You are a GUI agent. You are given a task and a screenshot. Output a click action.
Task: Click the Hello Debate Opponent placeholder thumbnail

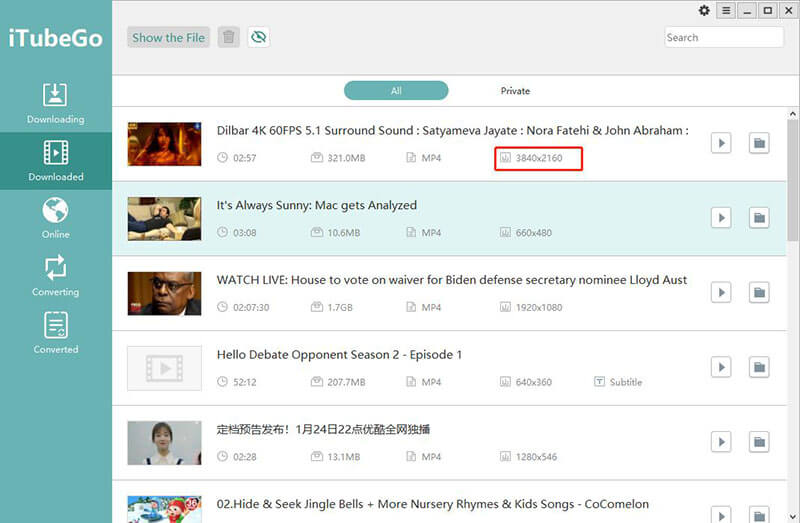point(164,368)
